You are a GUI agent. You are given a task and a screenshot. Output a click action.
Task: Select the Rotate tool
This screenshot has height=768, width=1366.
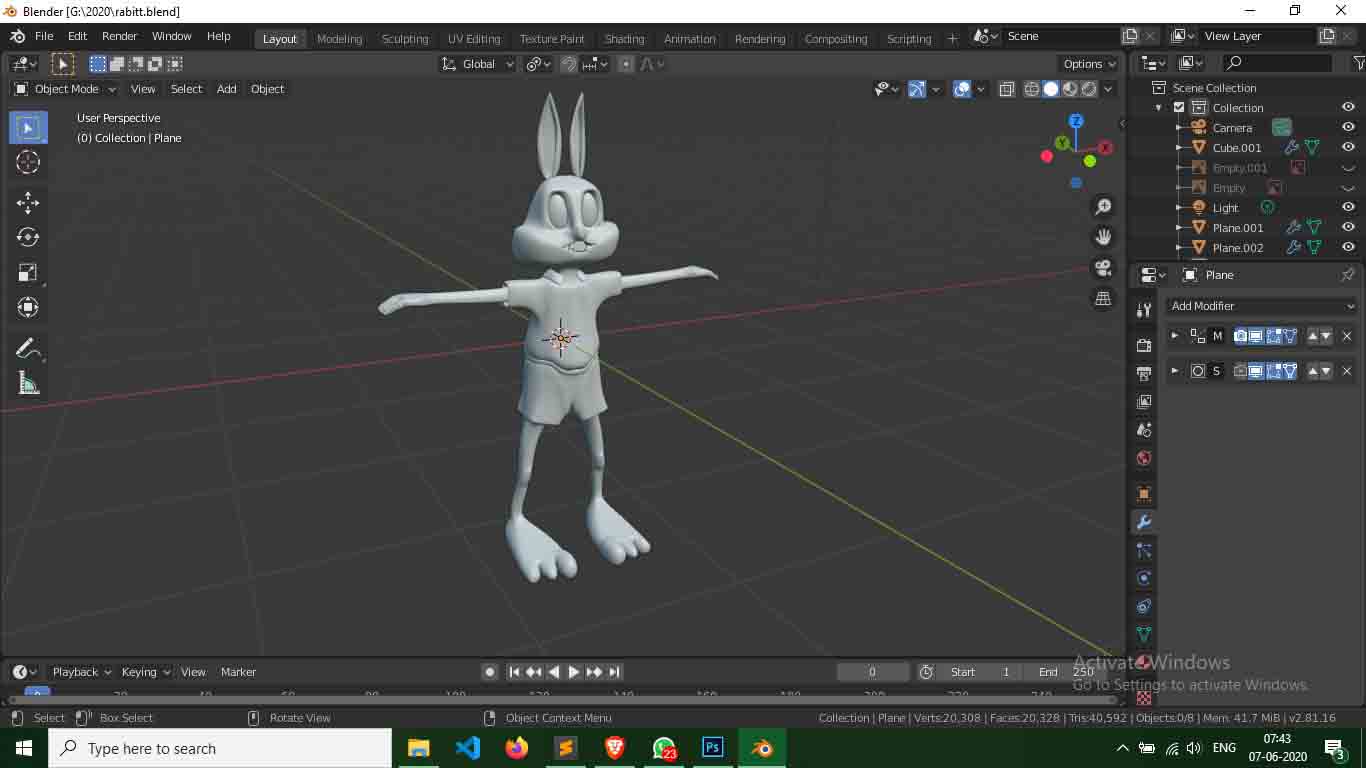[x=28, y=237]
